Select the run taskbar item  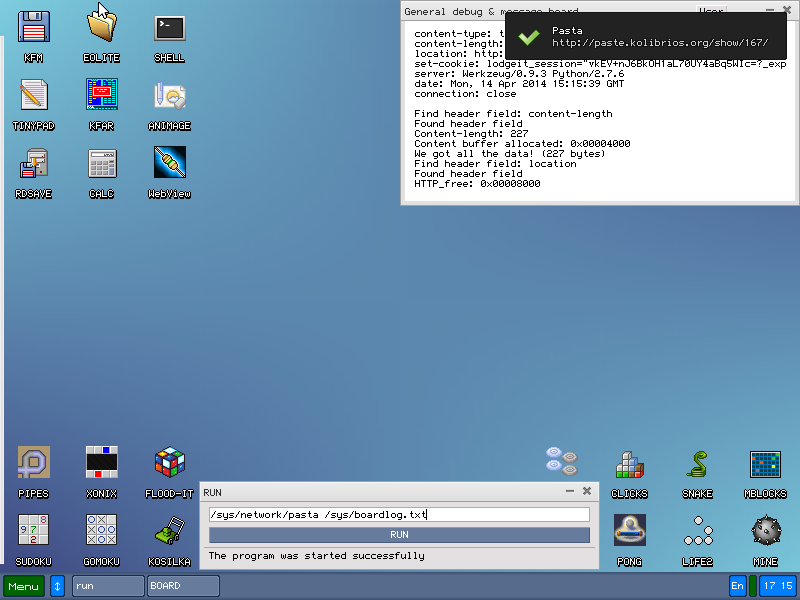tap(108, 586)
